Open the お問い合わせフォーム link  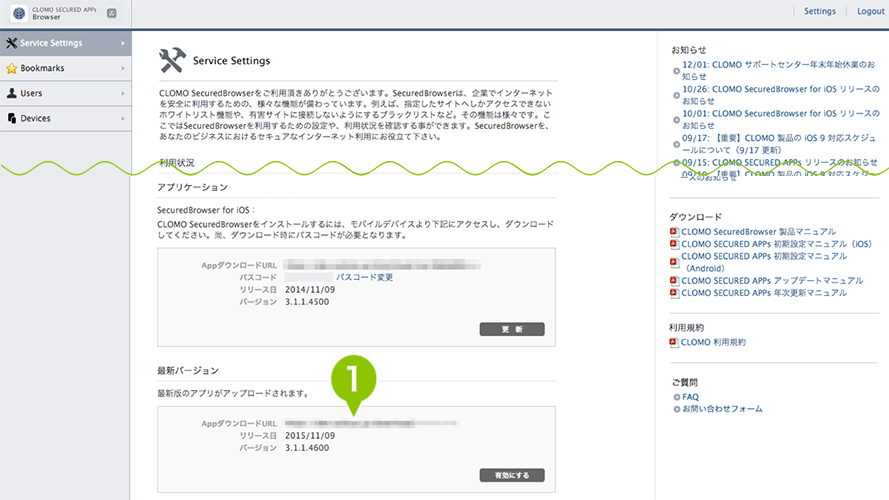[x=722, y=409]
